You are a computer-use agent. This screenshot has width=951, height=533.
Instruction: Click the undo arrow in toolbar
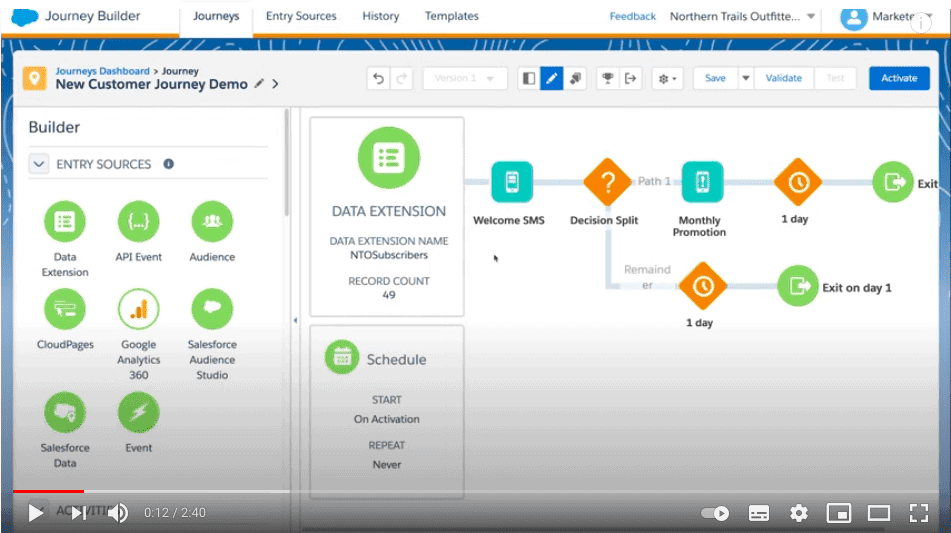click(x=378, y=78)
